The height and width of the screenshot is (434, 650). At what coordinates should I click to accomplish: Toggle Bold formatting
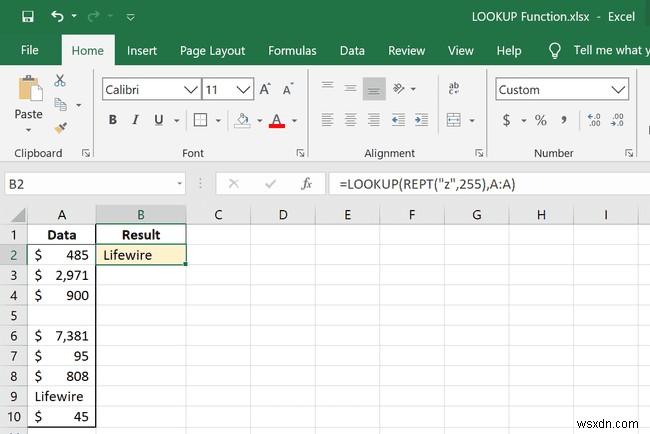point(112,120)
